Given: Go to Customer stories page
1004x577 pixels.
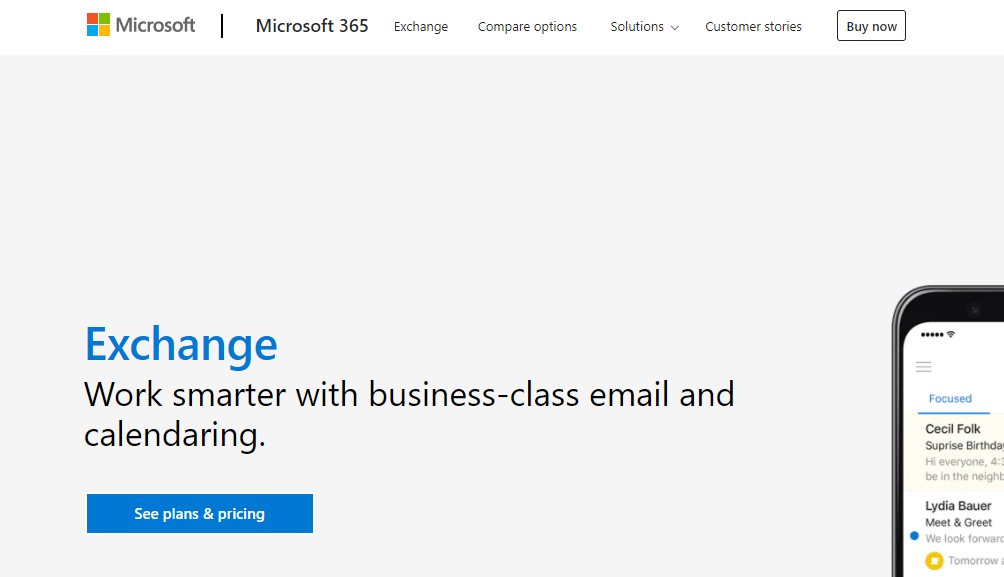Looking at the screenshot, I should [753, 26].
